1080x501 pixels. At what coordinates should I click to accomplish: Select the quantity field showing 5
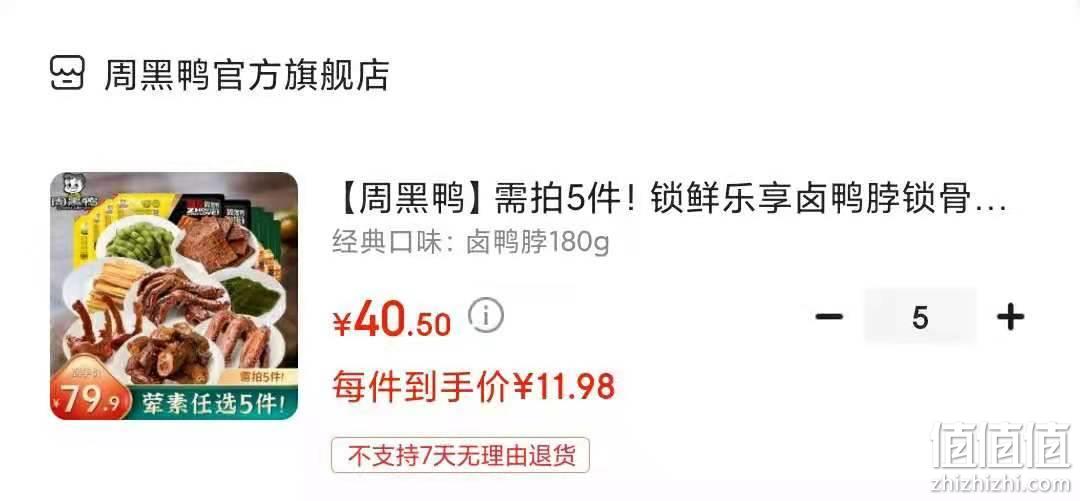point(920,317)
